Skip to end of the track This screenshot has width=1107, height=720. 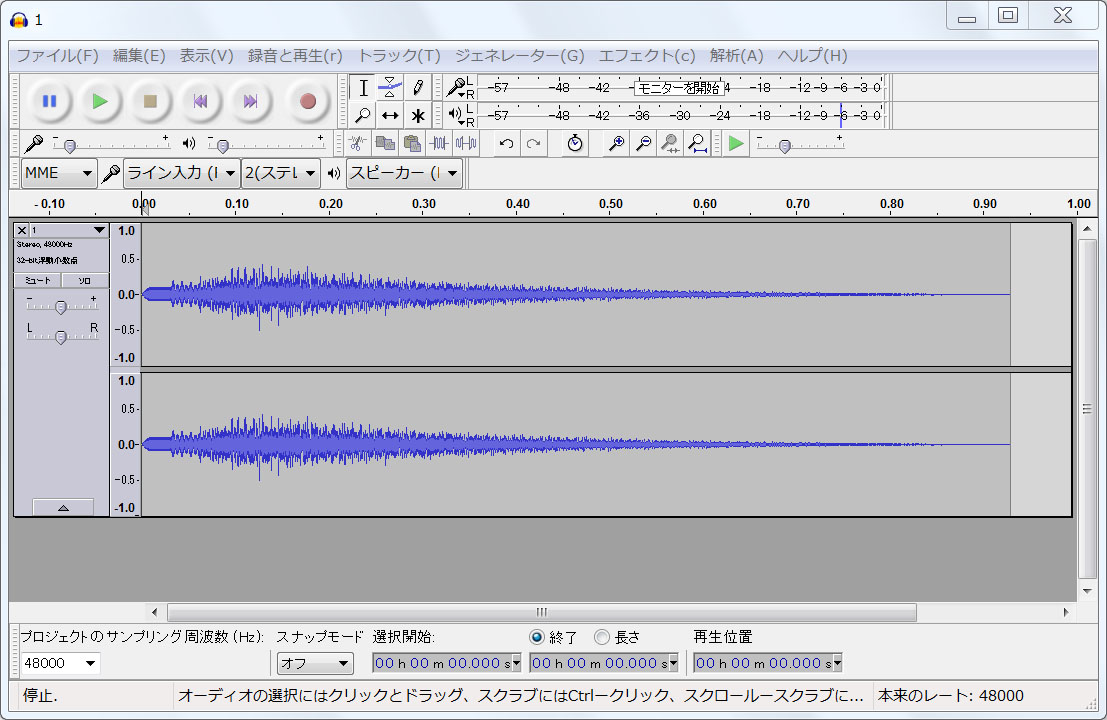(251, 102)
